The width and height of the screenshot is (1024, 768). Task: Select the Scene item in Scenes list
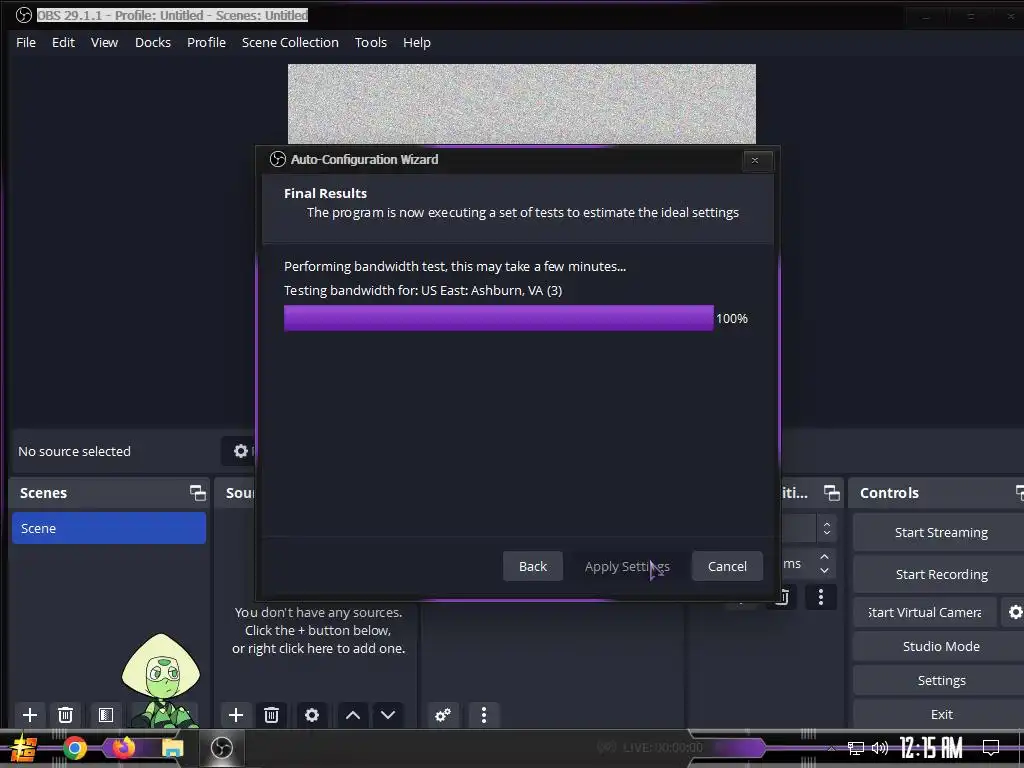click(109, 528)
